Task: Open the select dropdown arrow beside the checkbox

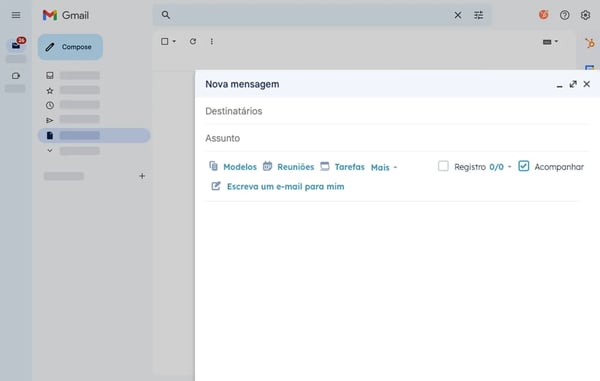Action: (x=174, y=41)
